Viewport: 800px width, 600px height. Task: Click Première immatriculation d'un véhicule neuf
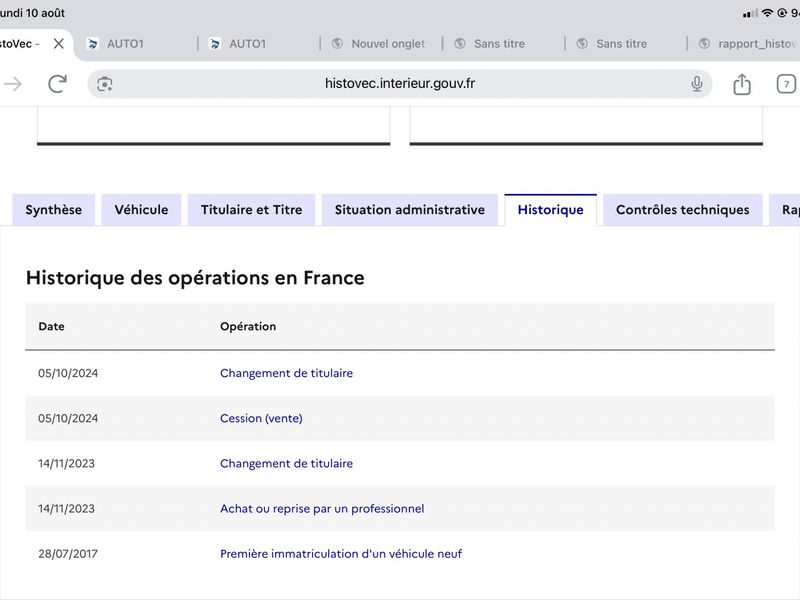point(341,554)
